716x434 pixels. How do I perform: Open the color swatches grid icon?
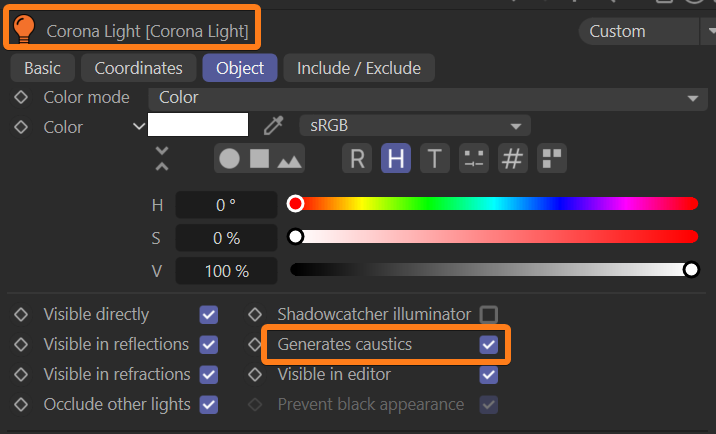(x=552, y=158)
